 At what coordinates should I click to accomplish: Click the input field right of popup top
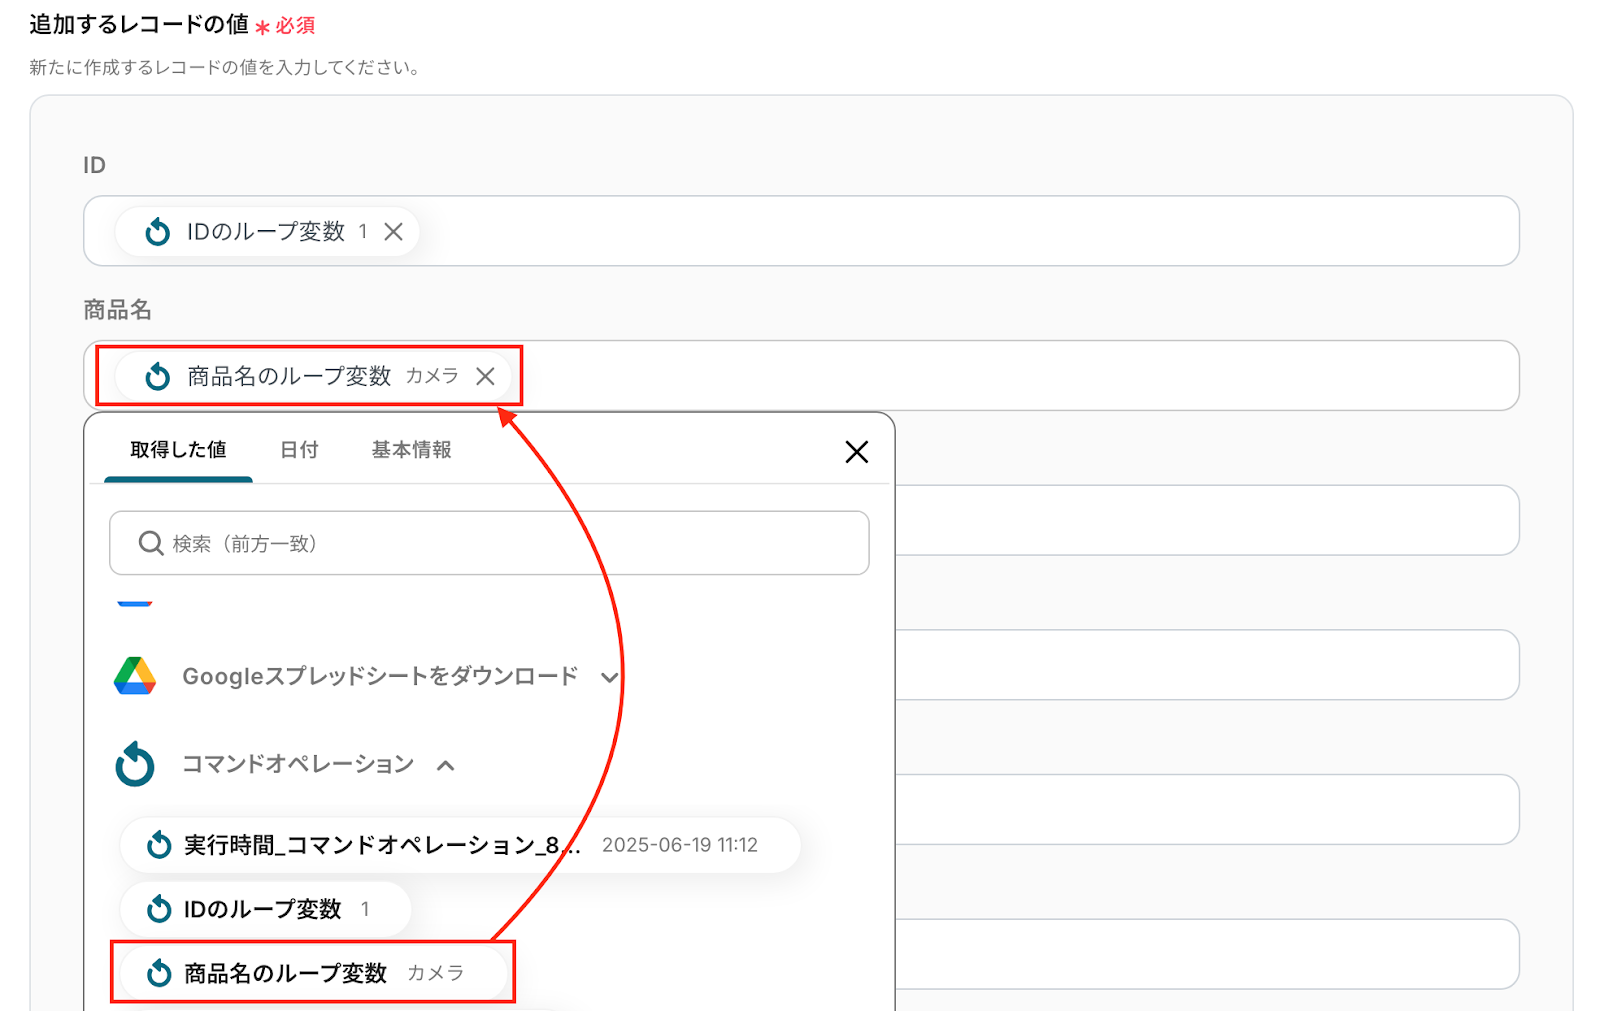pyautogui.click(x=1207, y=520)
